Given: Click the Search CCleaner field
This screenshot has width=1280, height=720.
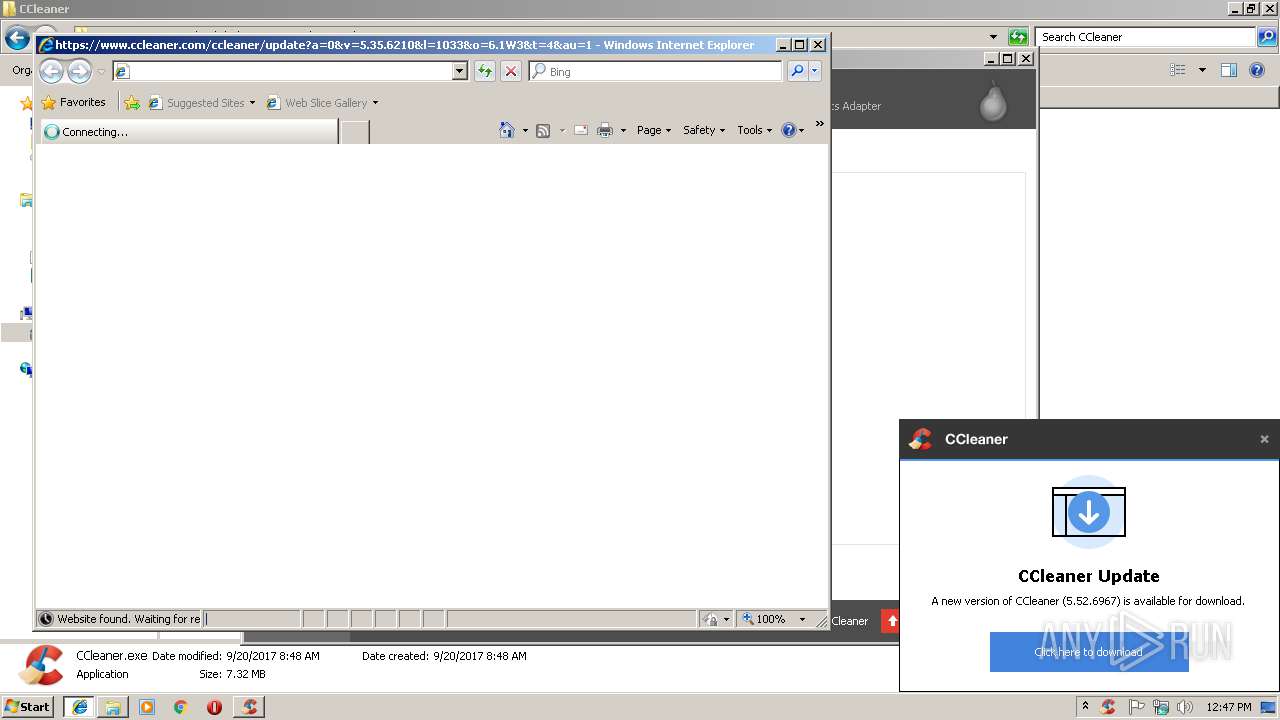Looking at the screenshot, I should coord(1146,37).
